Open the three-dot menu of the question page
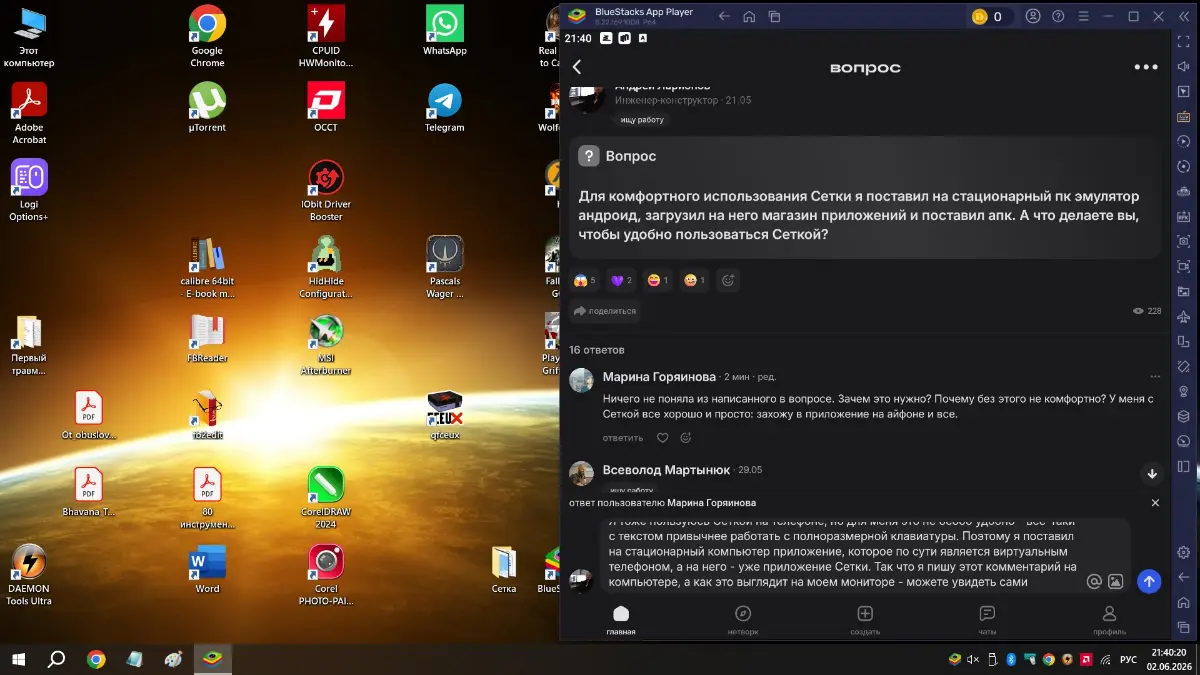The height and width of the screenshot is (675, 1200). tap(1145, 67)
